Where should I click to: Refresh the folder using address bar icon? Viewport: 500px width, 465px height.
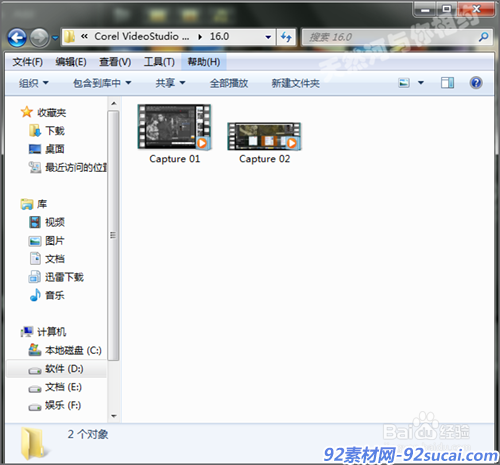(x=286, y=37)
